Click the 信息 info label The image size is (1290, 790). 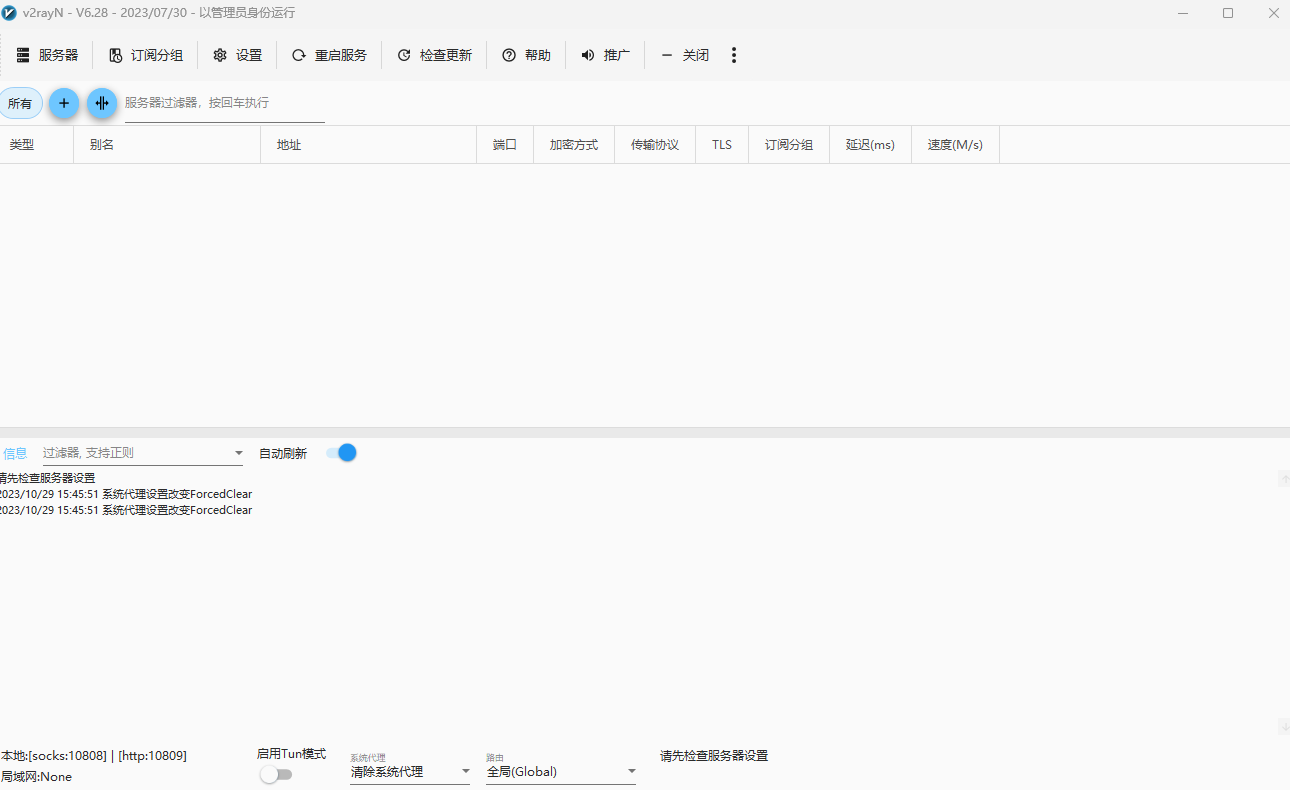click(15, 453)
